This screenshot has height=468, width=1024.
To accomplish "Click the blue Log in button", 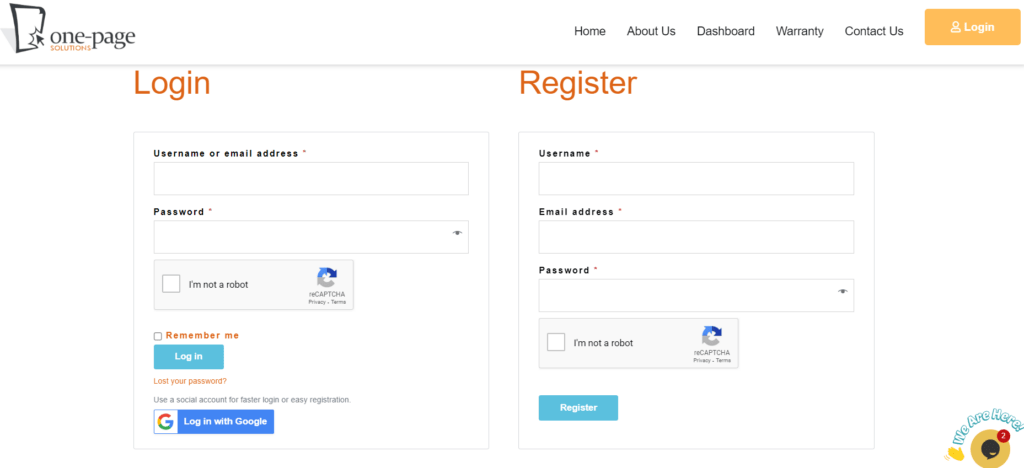I will [188, 357].
